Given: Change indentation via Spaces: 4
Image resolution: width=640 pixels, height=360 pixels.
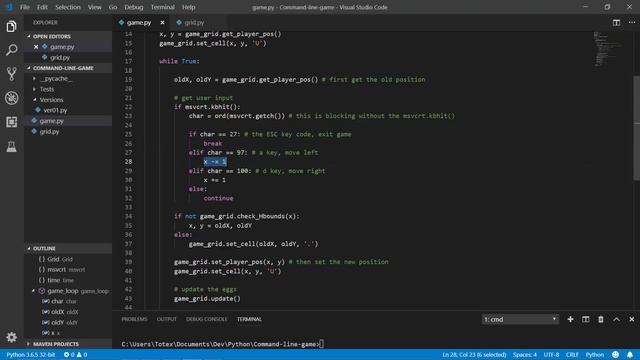Looking at the screenshot, I should point(525,355).
